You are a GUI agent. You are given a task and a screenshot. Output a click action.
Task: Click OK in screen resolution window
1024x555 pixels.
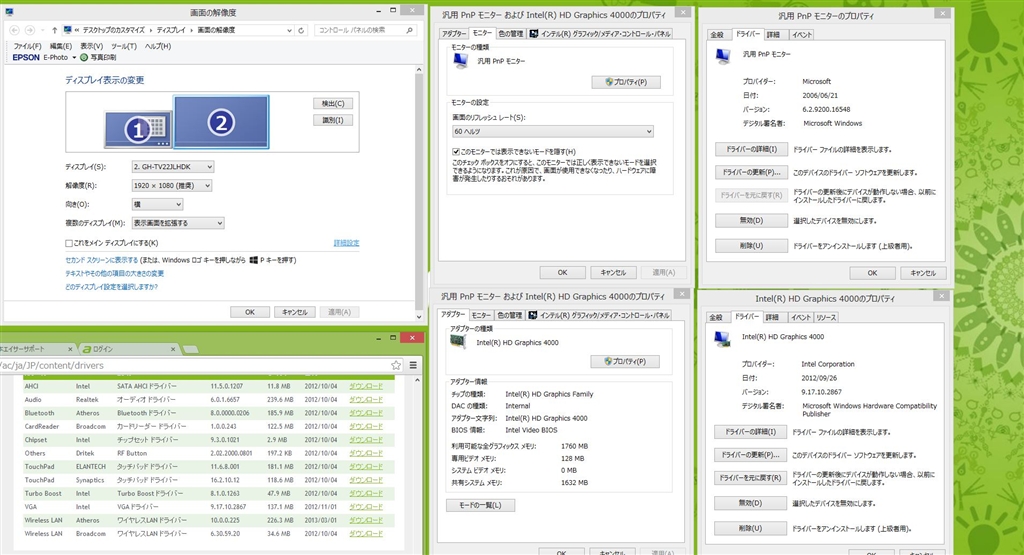click(249, 312)
